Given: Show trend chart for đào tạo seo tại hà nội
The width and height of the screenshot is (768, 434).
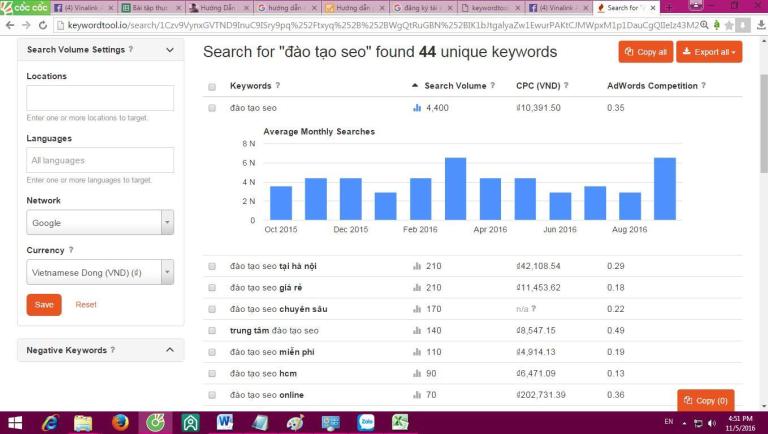Looking at the screenshot, I should (x=417, y=266).
